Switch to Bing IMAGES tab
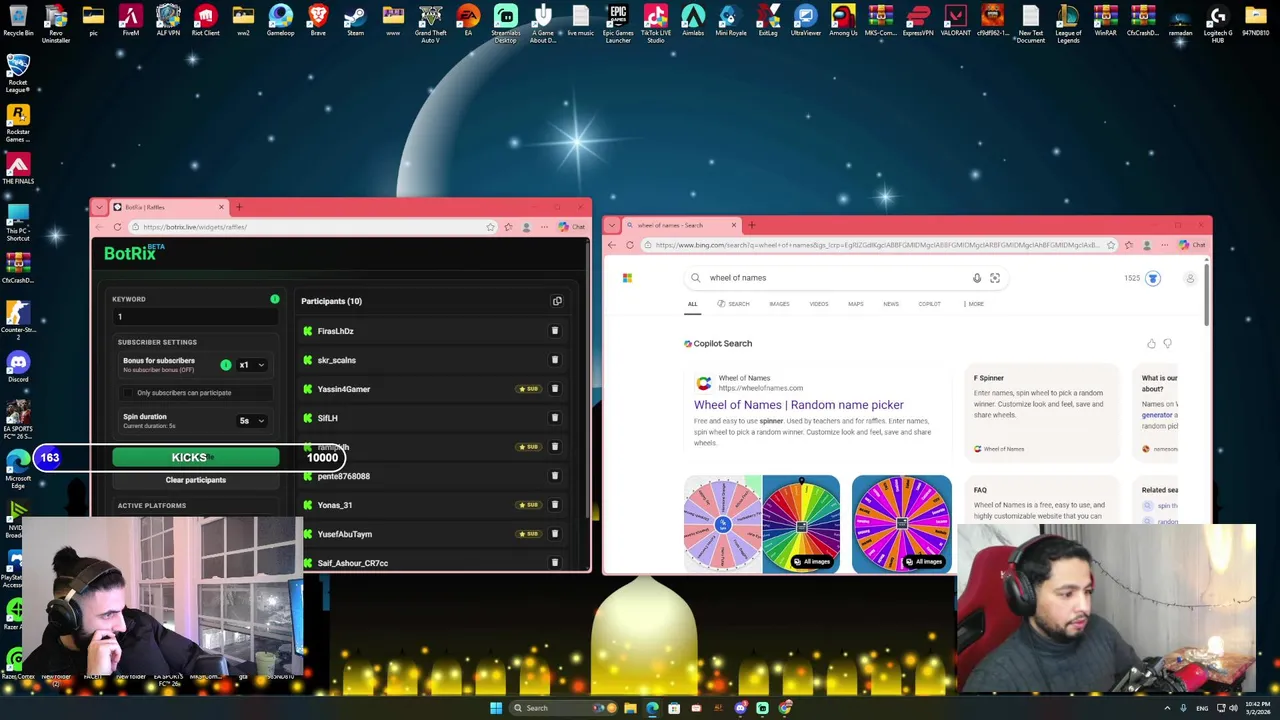1280x720 pixels. 779,304
